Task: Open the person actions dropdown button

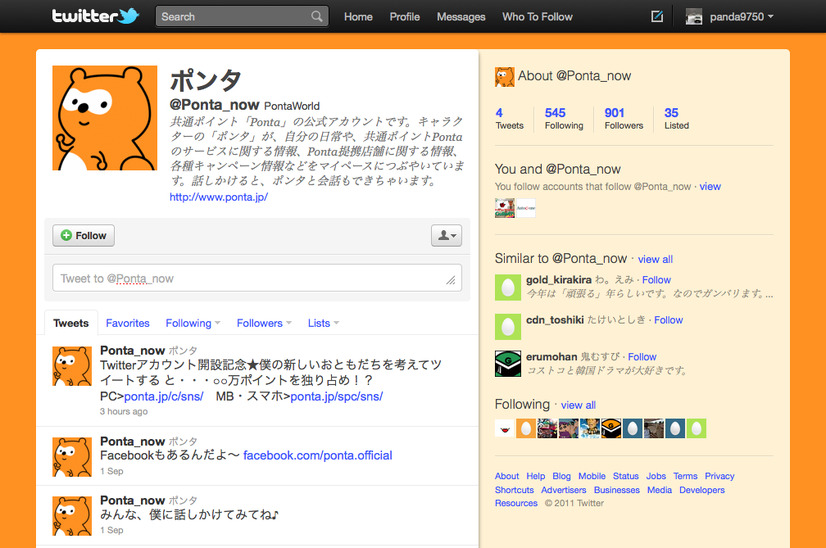Action: [x=446, y=236]
